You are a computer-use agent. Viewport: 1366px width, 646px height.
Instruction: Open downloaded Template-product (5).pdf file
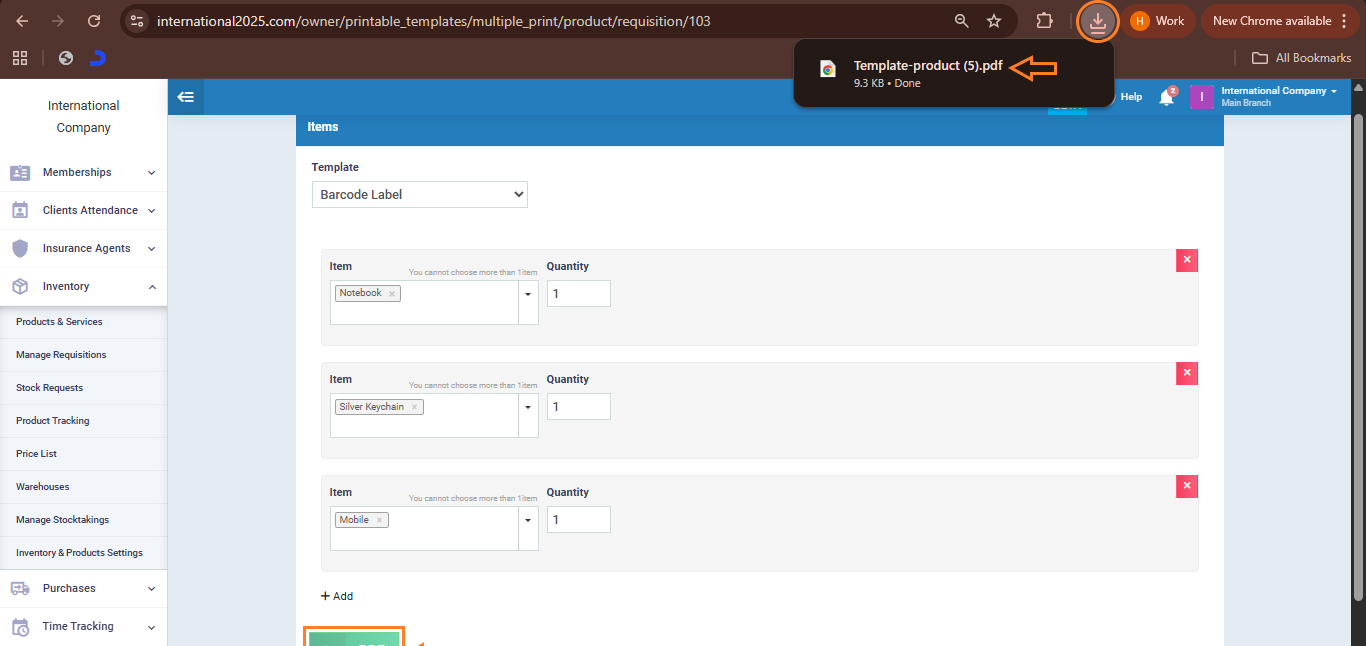[x=927, y=66]
